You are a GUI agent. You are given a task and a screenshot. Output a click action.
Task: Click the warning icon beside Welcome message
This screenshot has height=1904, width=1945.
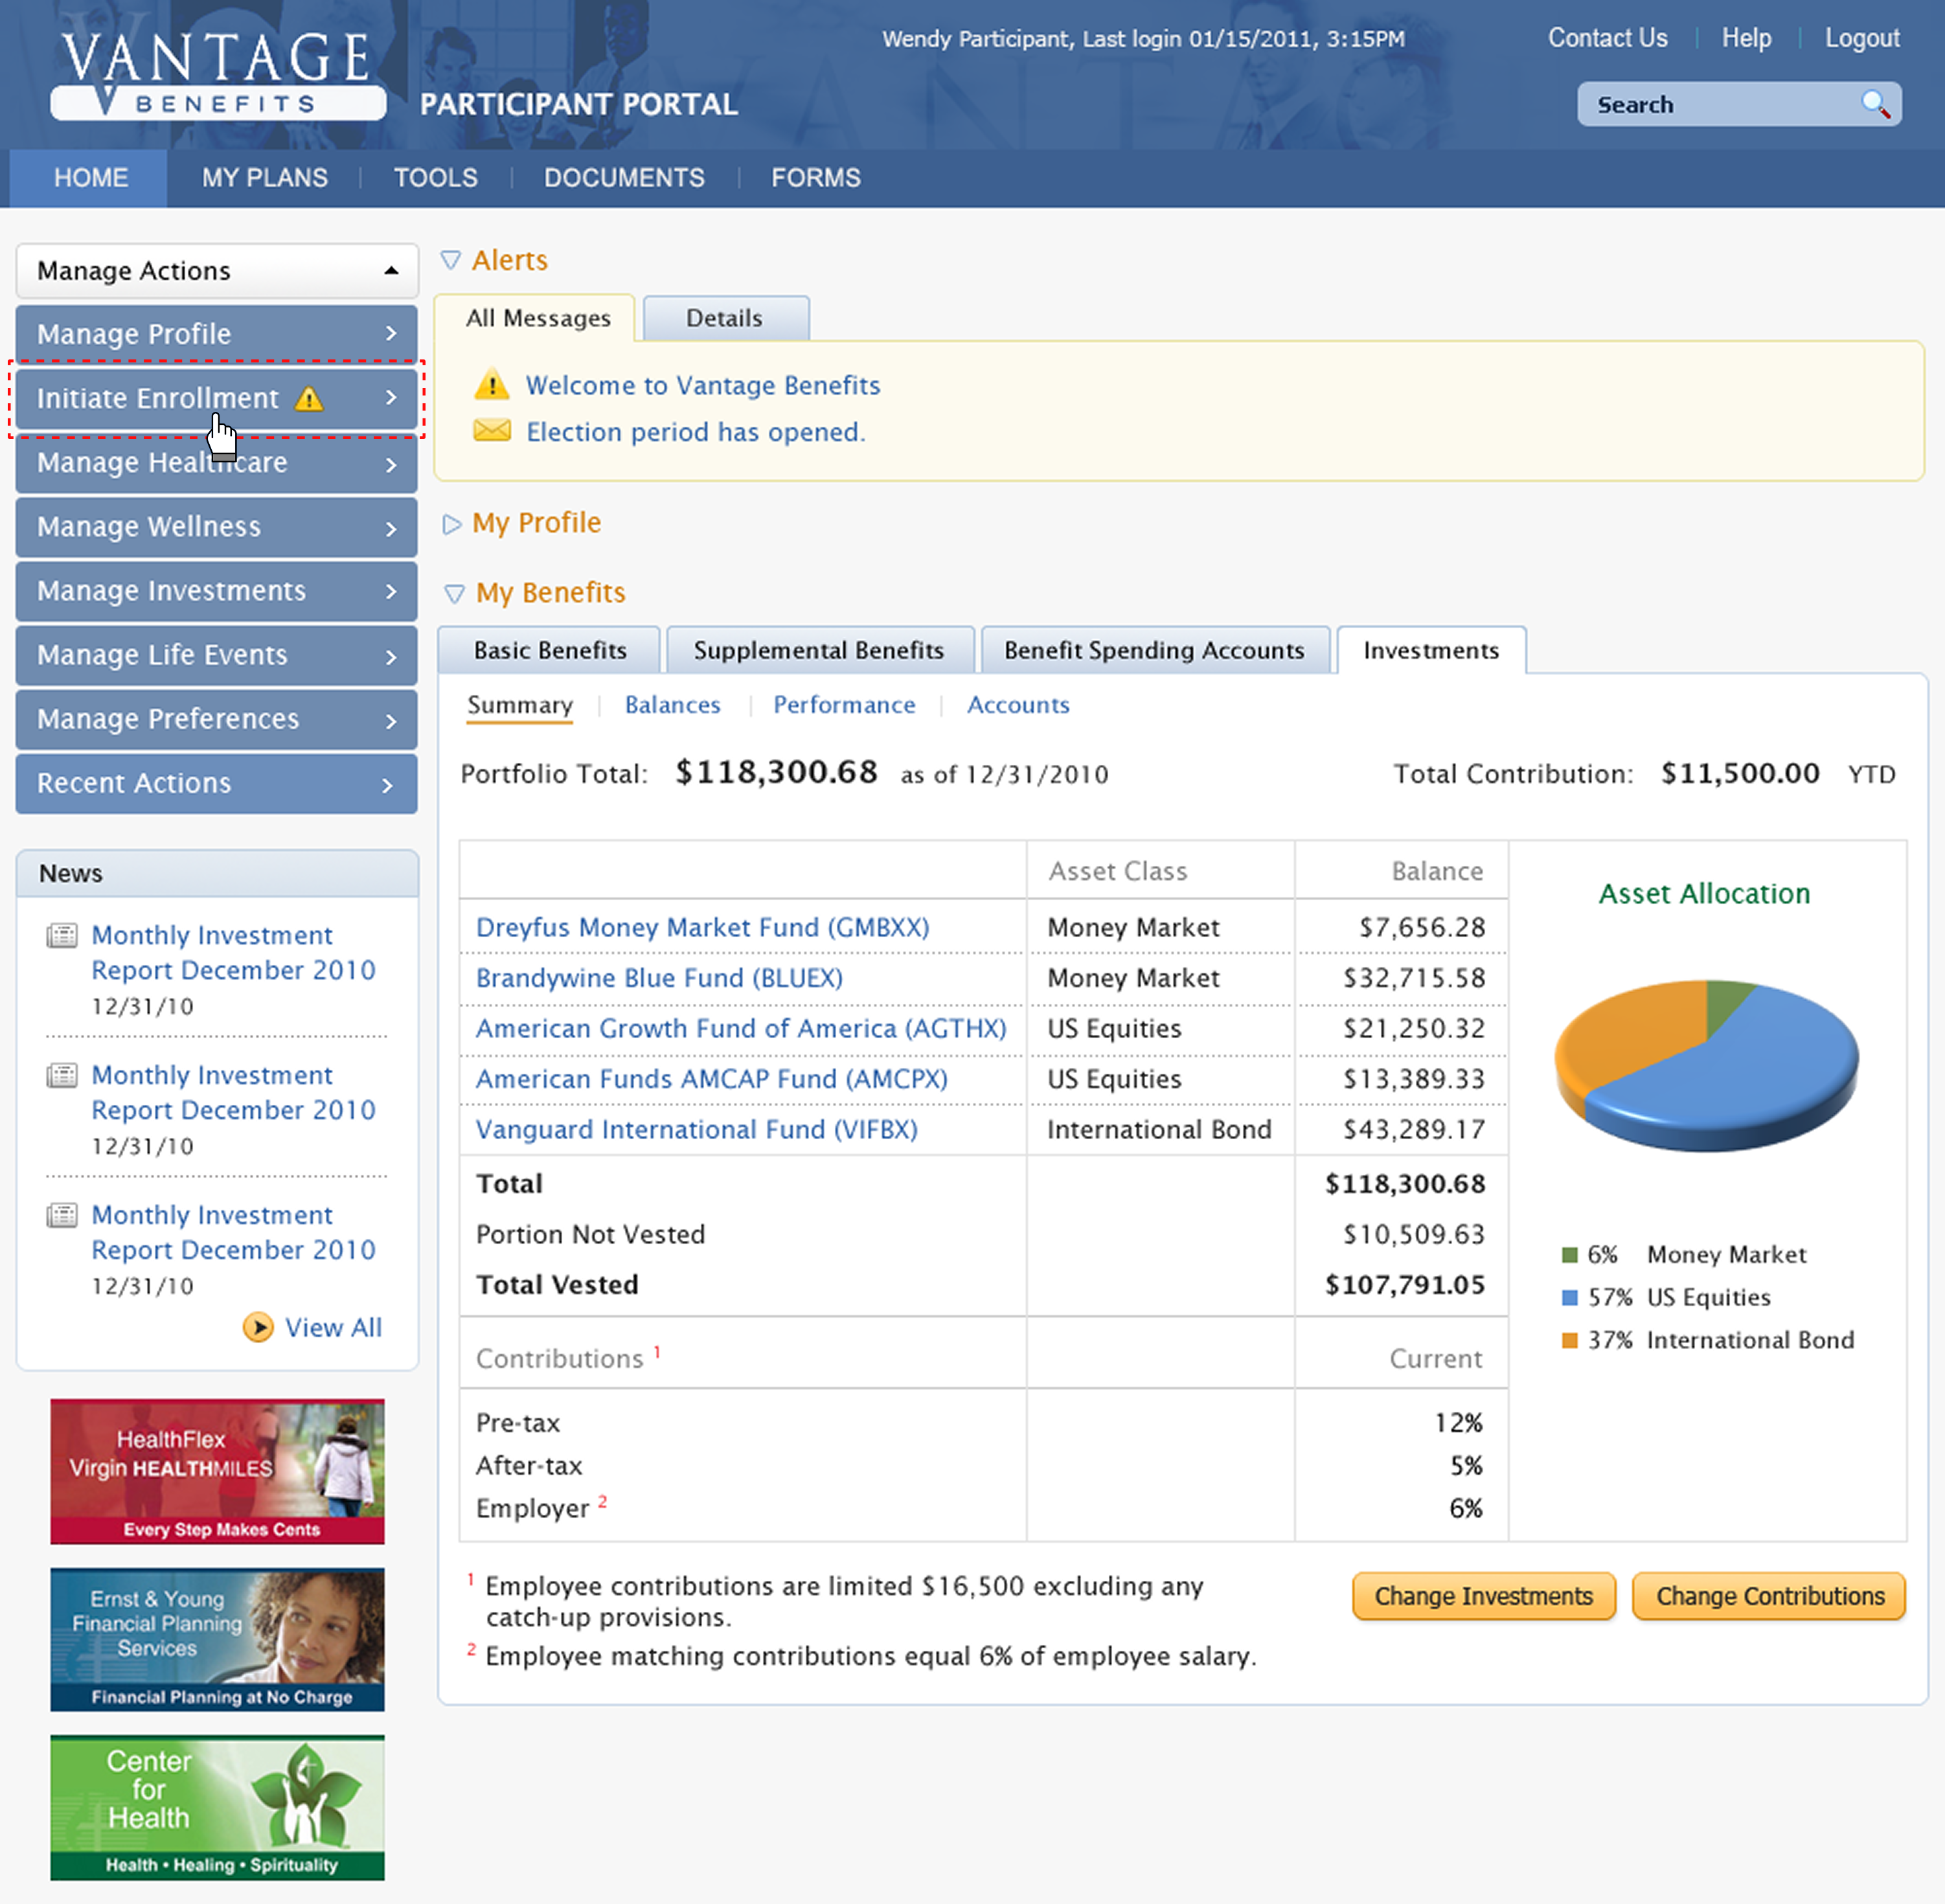491,384
